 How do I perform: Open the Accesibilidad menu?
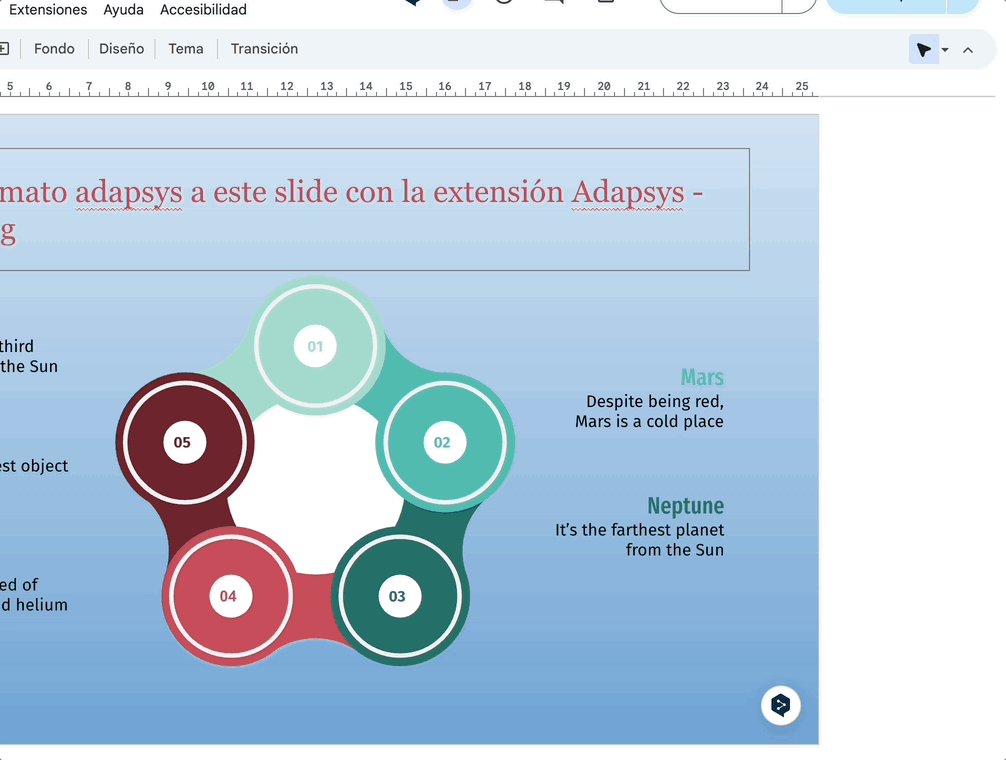coord(203,10)
